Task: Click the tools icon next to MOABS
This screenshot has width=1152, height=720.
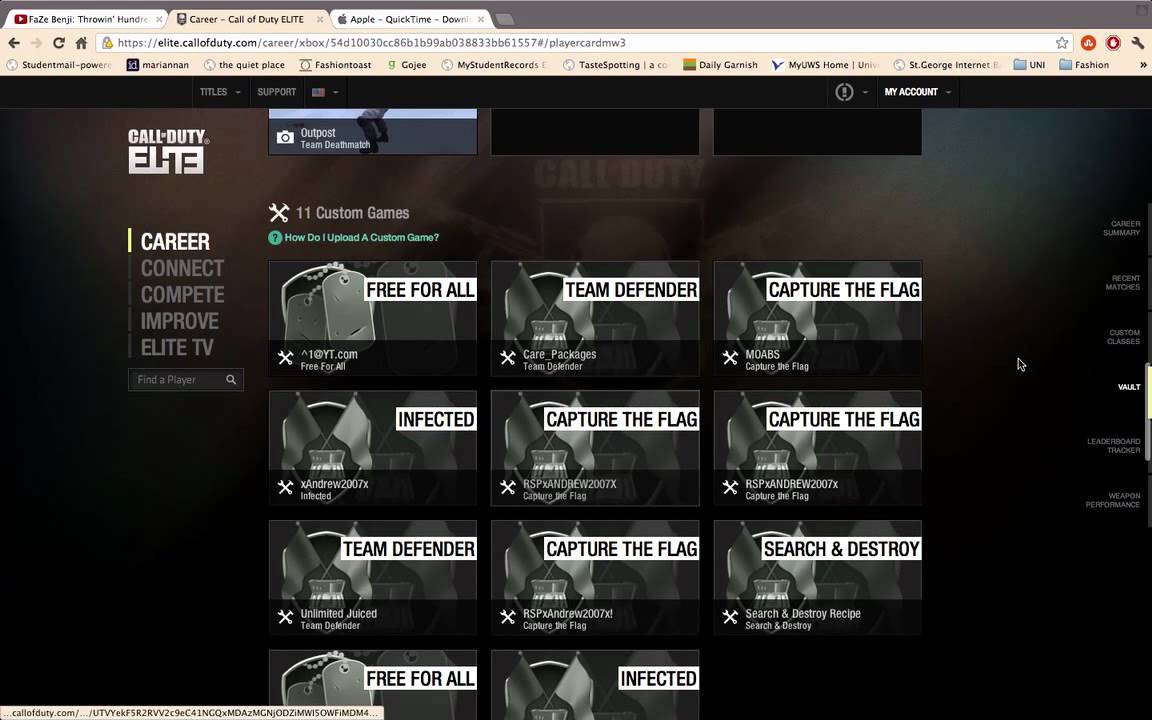Action: click(730, 358)
